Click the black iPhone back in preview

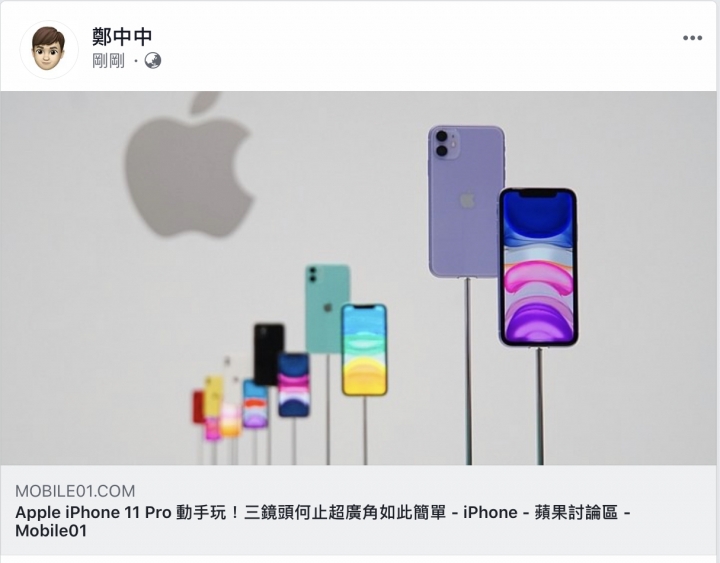point(269,354)
